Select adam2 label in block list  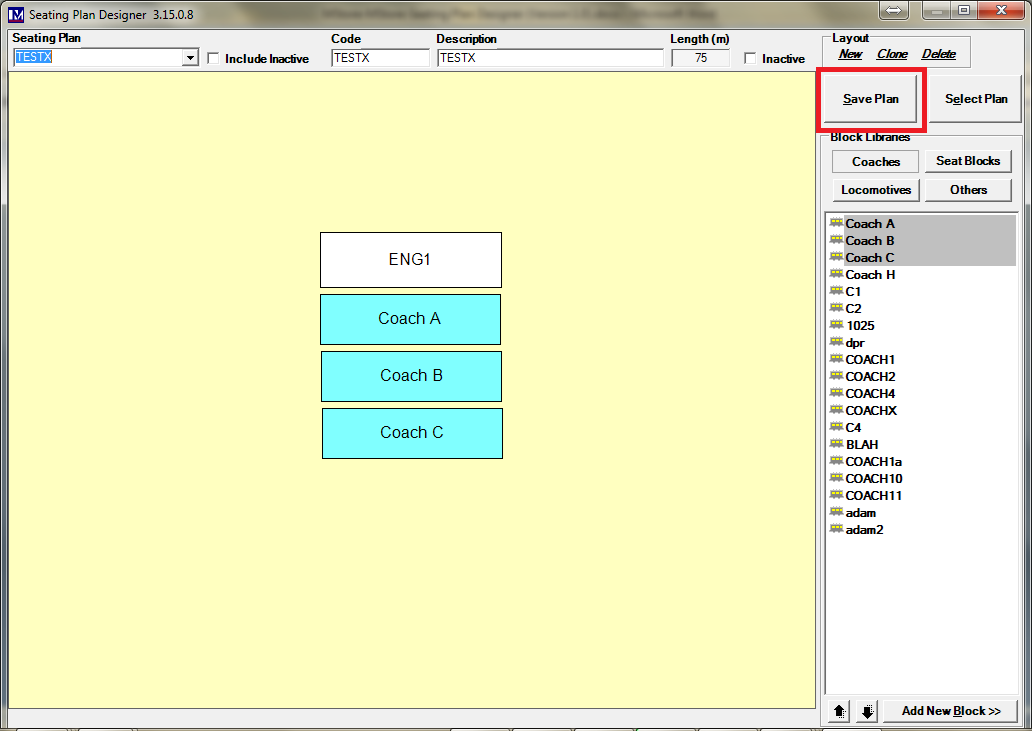coord(864,530)
